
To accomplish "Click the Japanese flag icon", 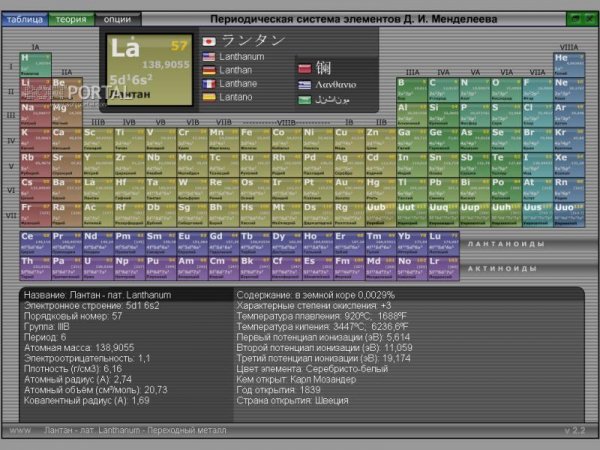I will [x=209, y=41].
